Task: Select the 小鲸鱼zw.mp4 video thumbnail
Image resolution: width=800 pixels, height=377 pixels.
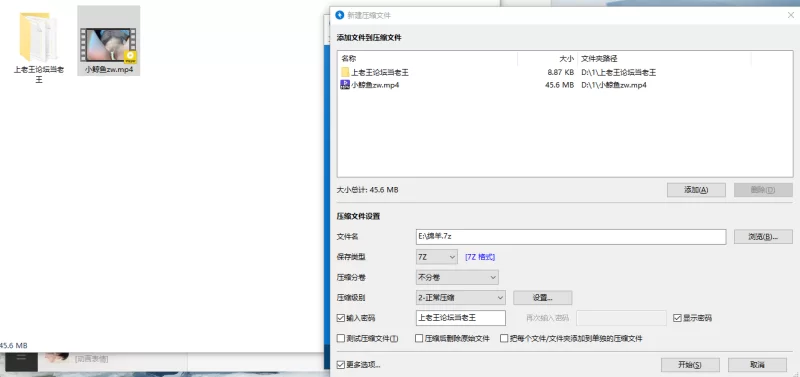Action: [109, 45]
